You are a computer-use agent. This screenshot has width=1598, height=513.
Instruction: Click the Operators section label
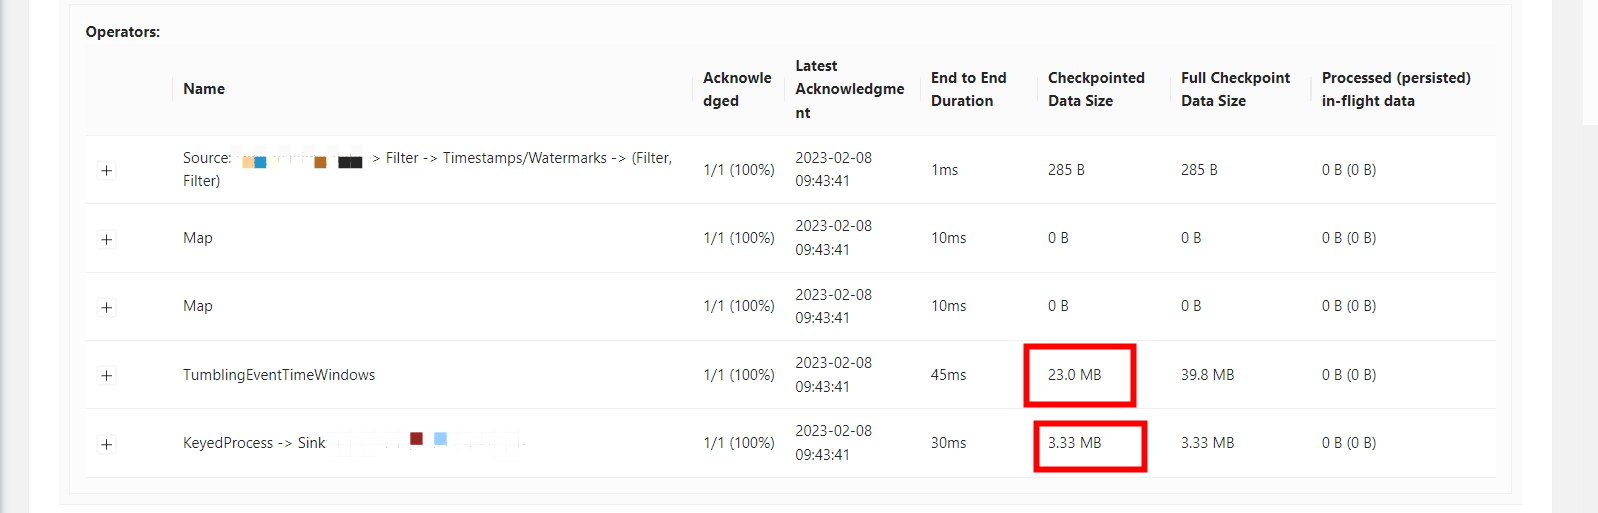point(123,32)
